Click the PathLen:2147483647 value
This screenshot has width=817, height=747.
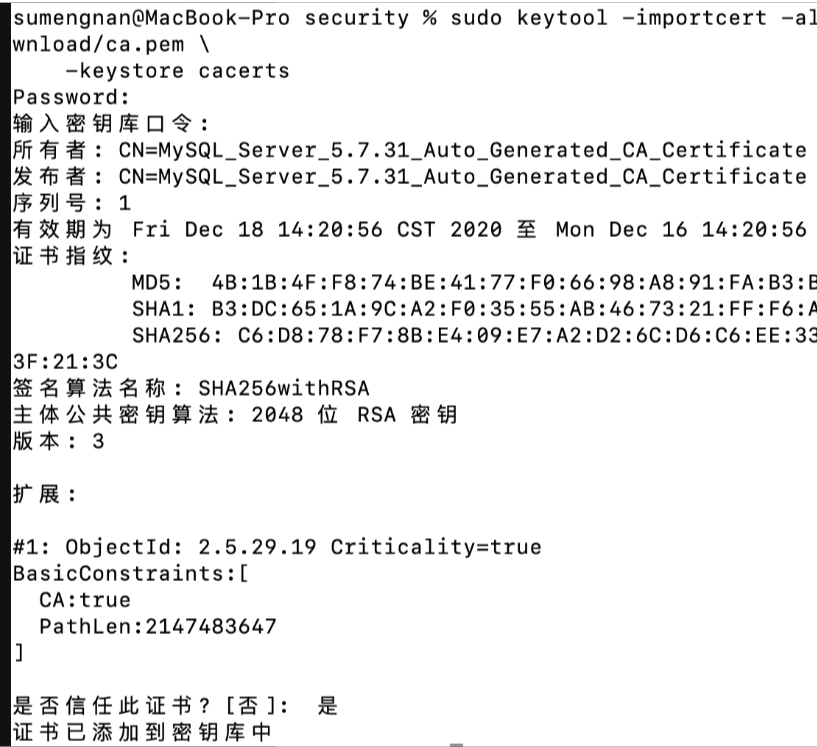coord(157,627)
